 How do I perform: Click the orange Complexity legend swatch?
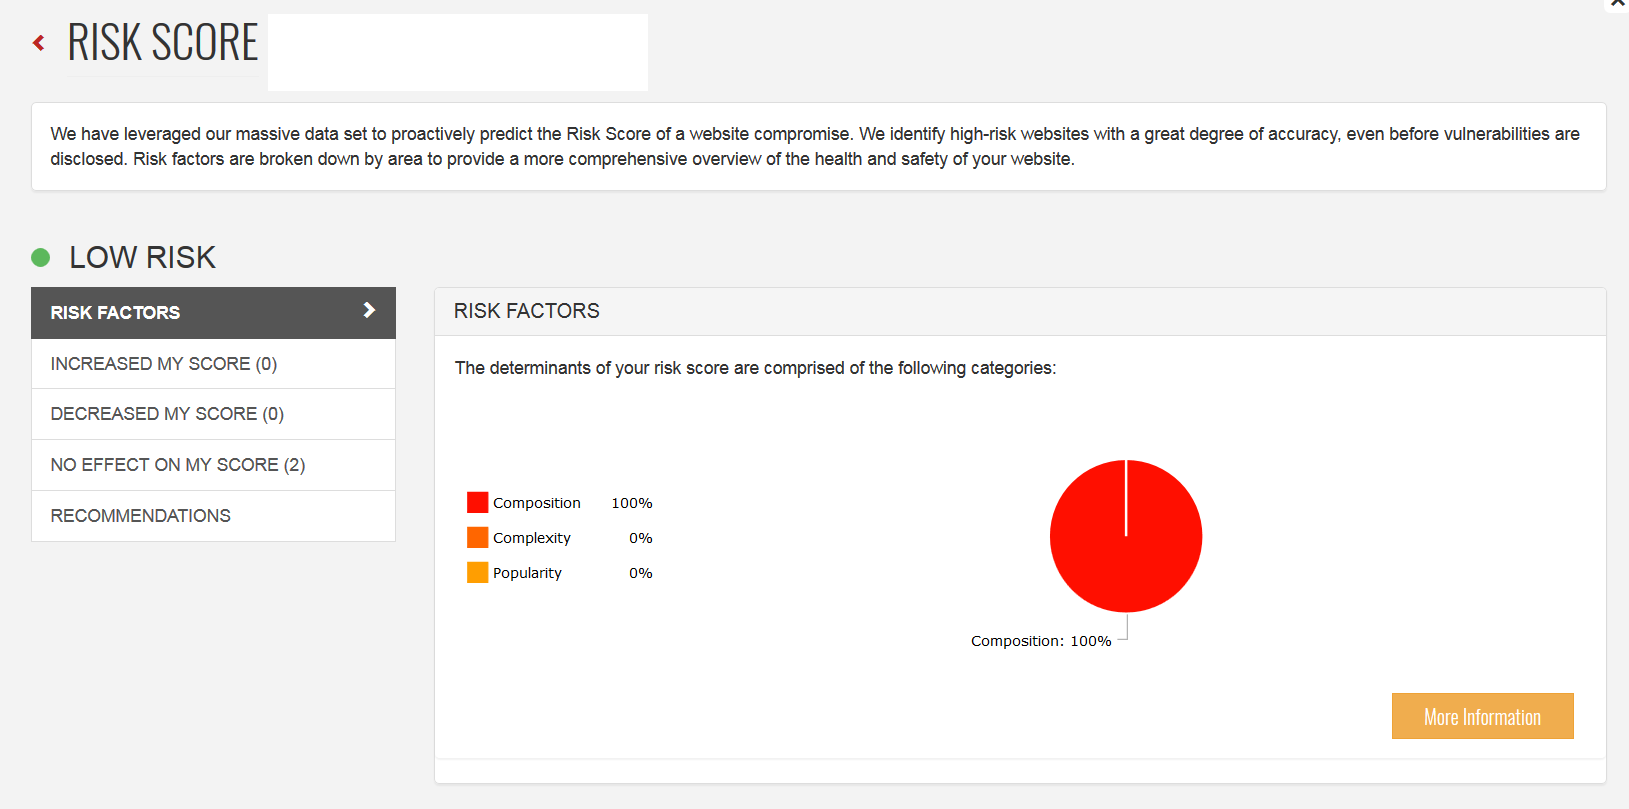point(478,538)
